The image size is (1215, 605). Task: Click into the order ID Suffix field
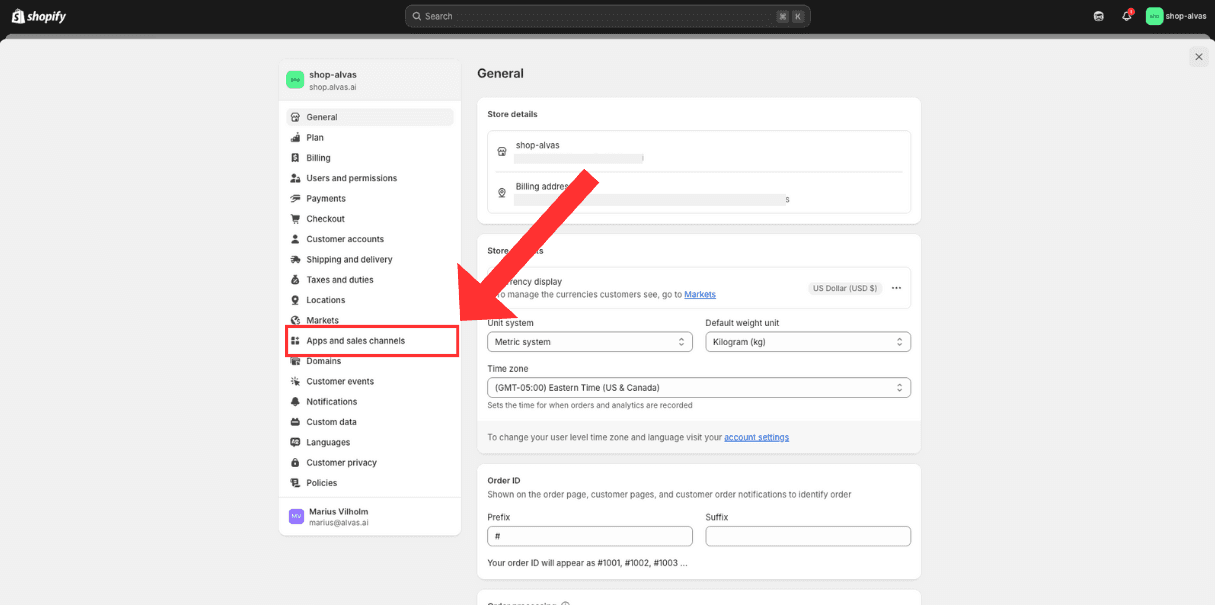[x=808, y=536]
